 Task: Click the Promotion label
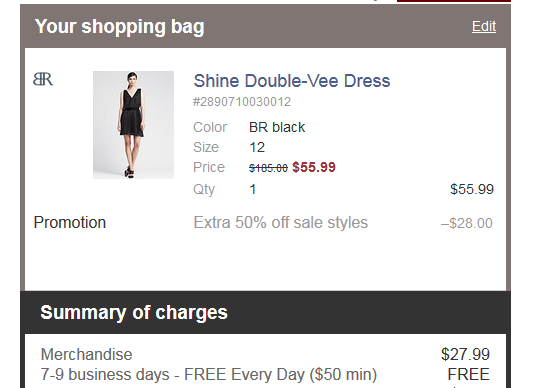69,222
